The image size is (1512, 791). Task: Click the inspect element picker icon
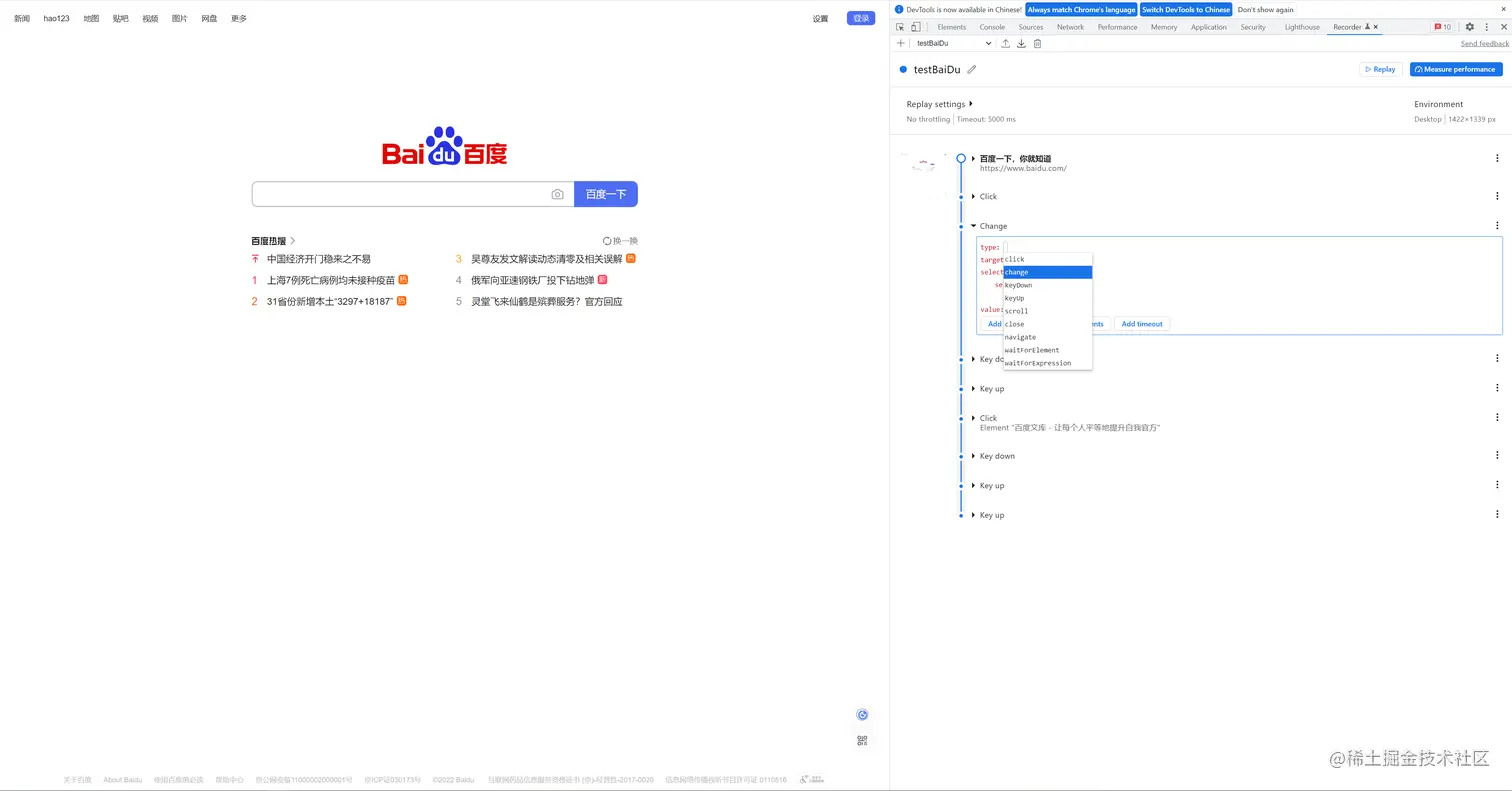click(x=900, y=27)
